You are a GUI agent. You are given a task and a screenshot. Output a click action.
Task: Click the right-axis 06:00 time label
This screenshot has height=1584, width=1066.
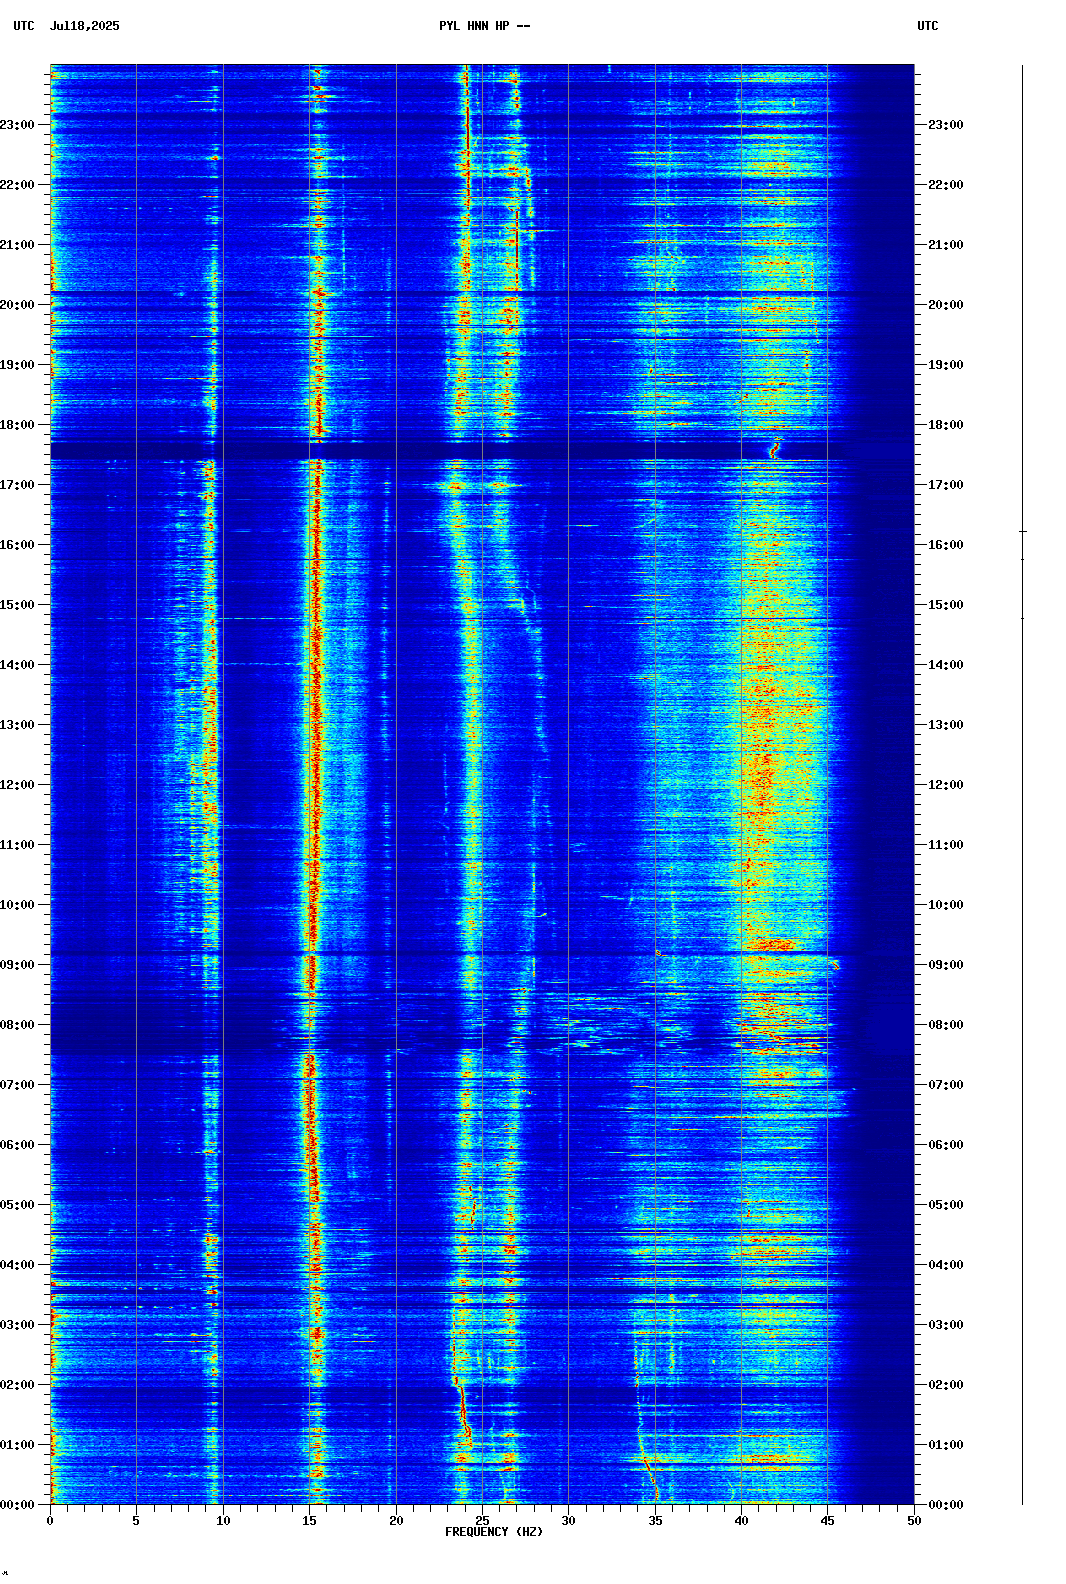pos(946,1145)
